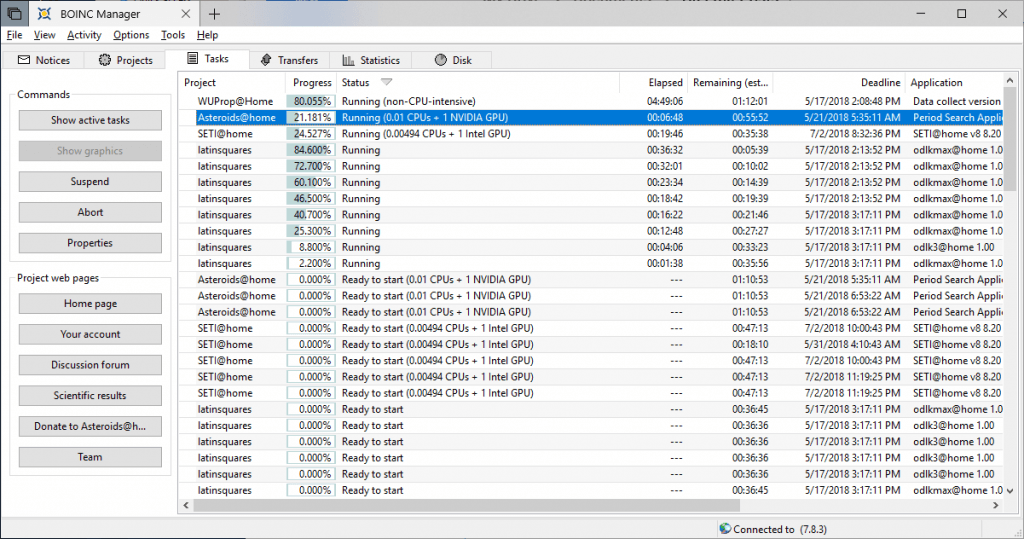Click the bar chart icon on Statistics tab
The width and height of the screenshot is (1024, 539).
pyautogui.click(x=348, y=59)
